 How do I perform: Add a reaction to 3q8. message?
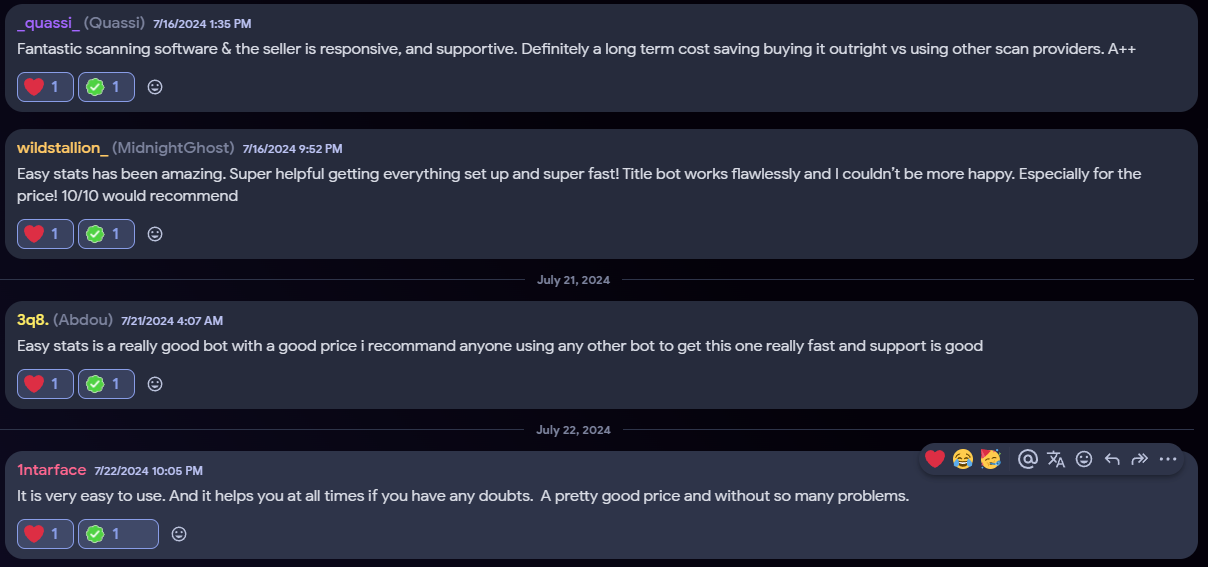pos(155,384)
